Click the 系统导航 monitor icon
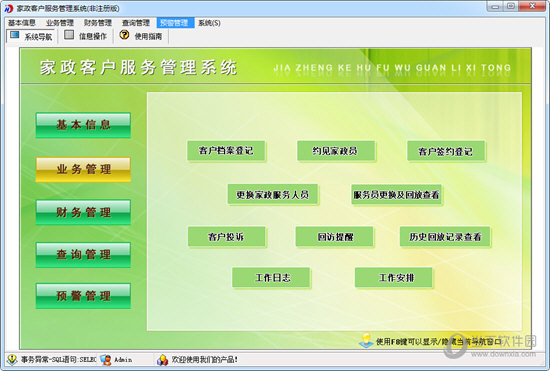 pos(14,35)
